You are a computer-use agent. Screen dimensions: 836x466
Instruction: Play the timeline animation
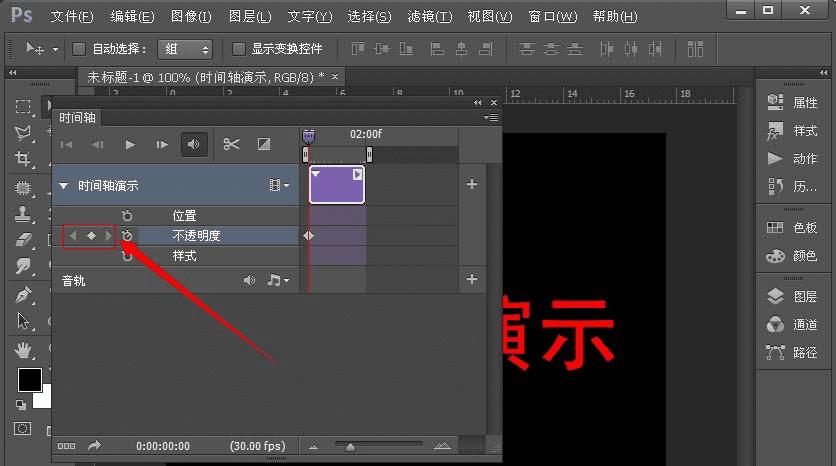click(x=130, y=144)
